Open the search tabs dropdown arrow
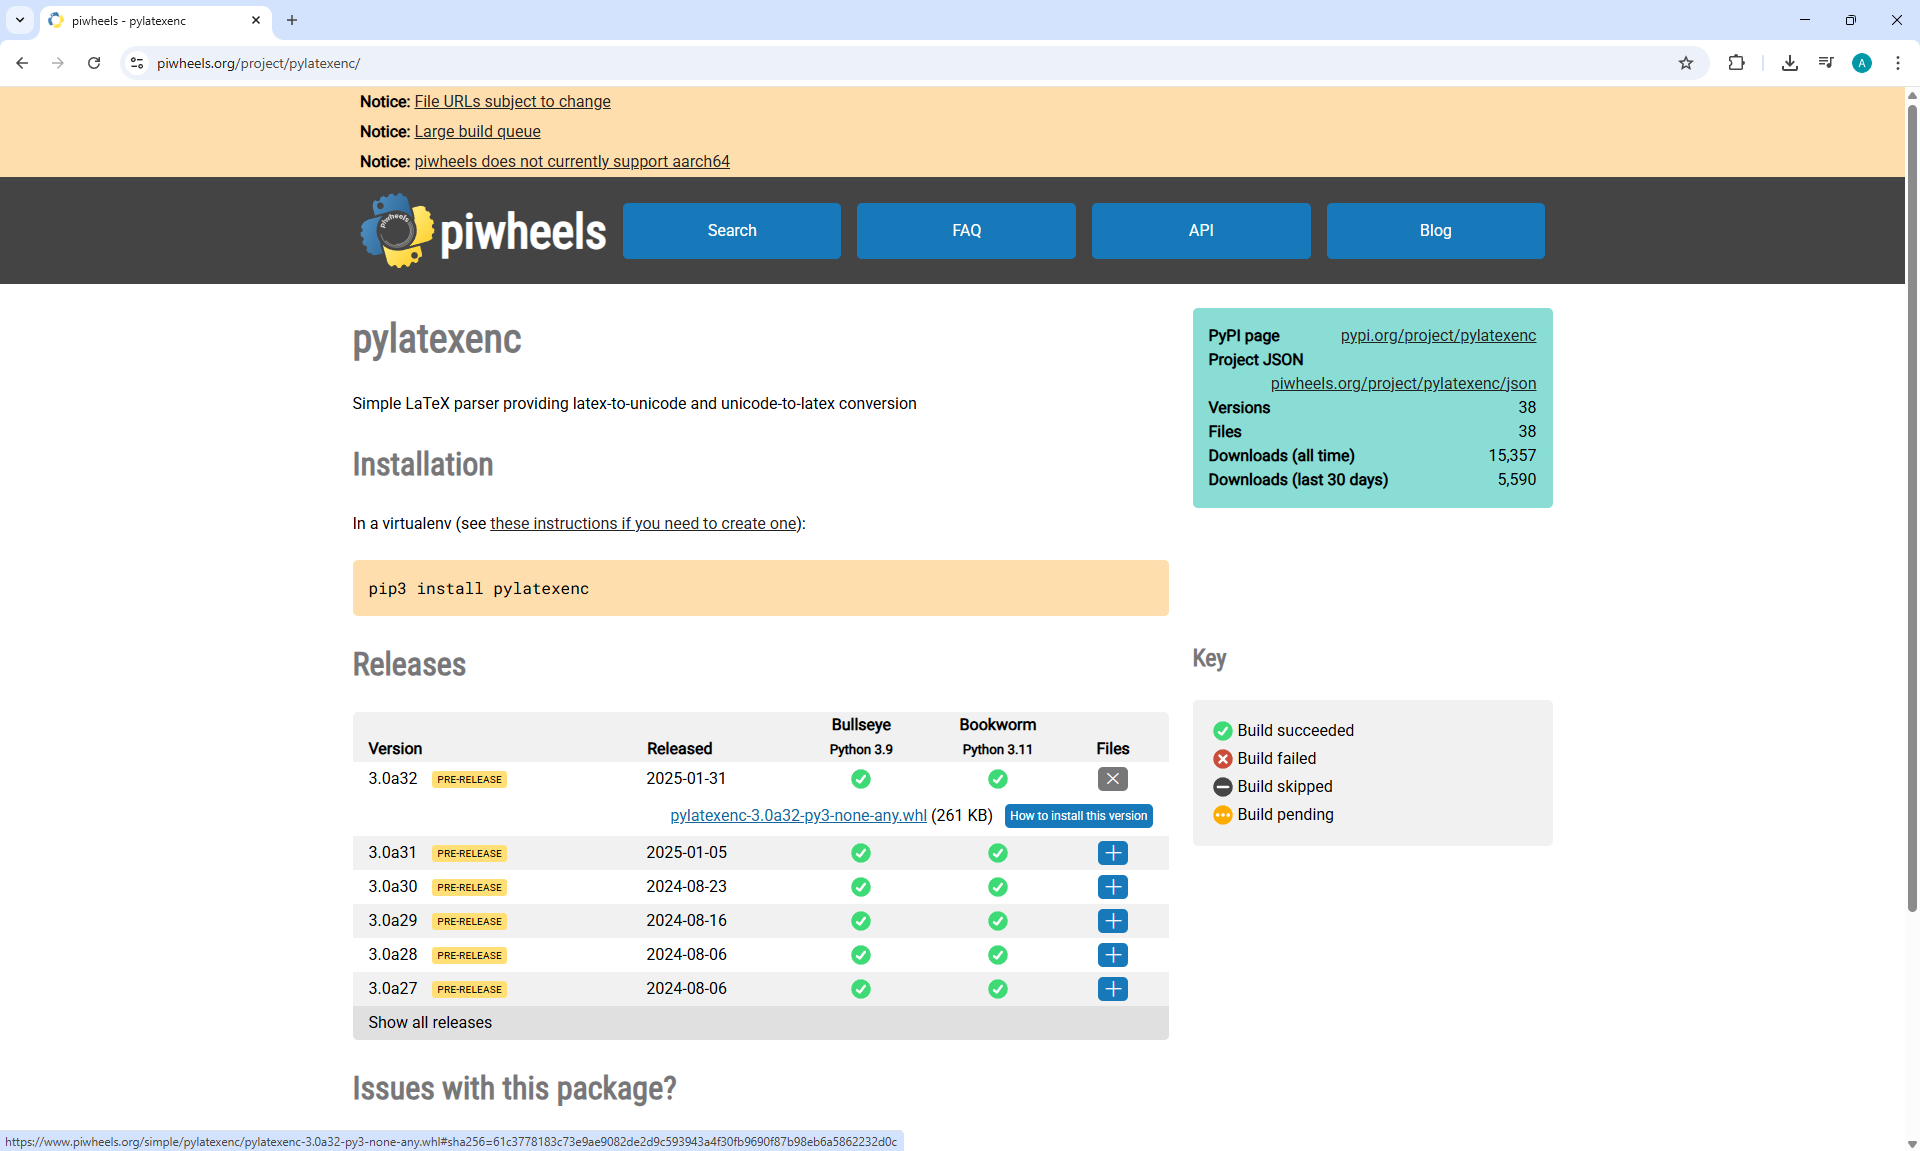Viewport: 1920px width, 1151px height. [x=19, y=20]
